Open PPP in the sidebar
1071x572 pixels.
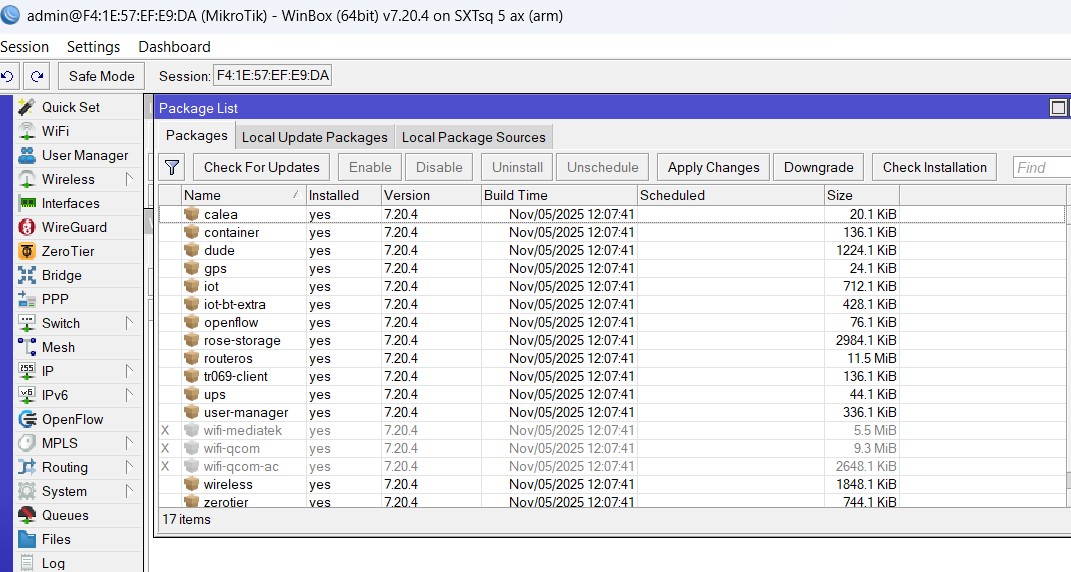point(55,299)
